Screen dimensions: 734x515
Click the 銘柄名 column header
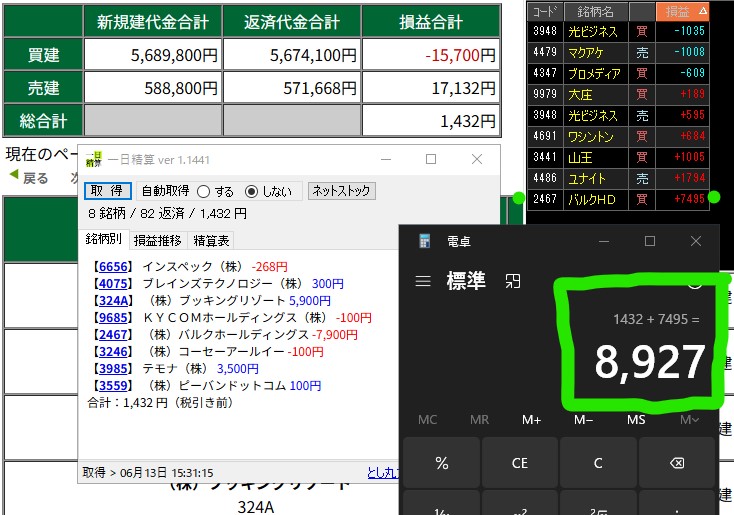595,11
